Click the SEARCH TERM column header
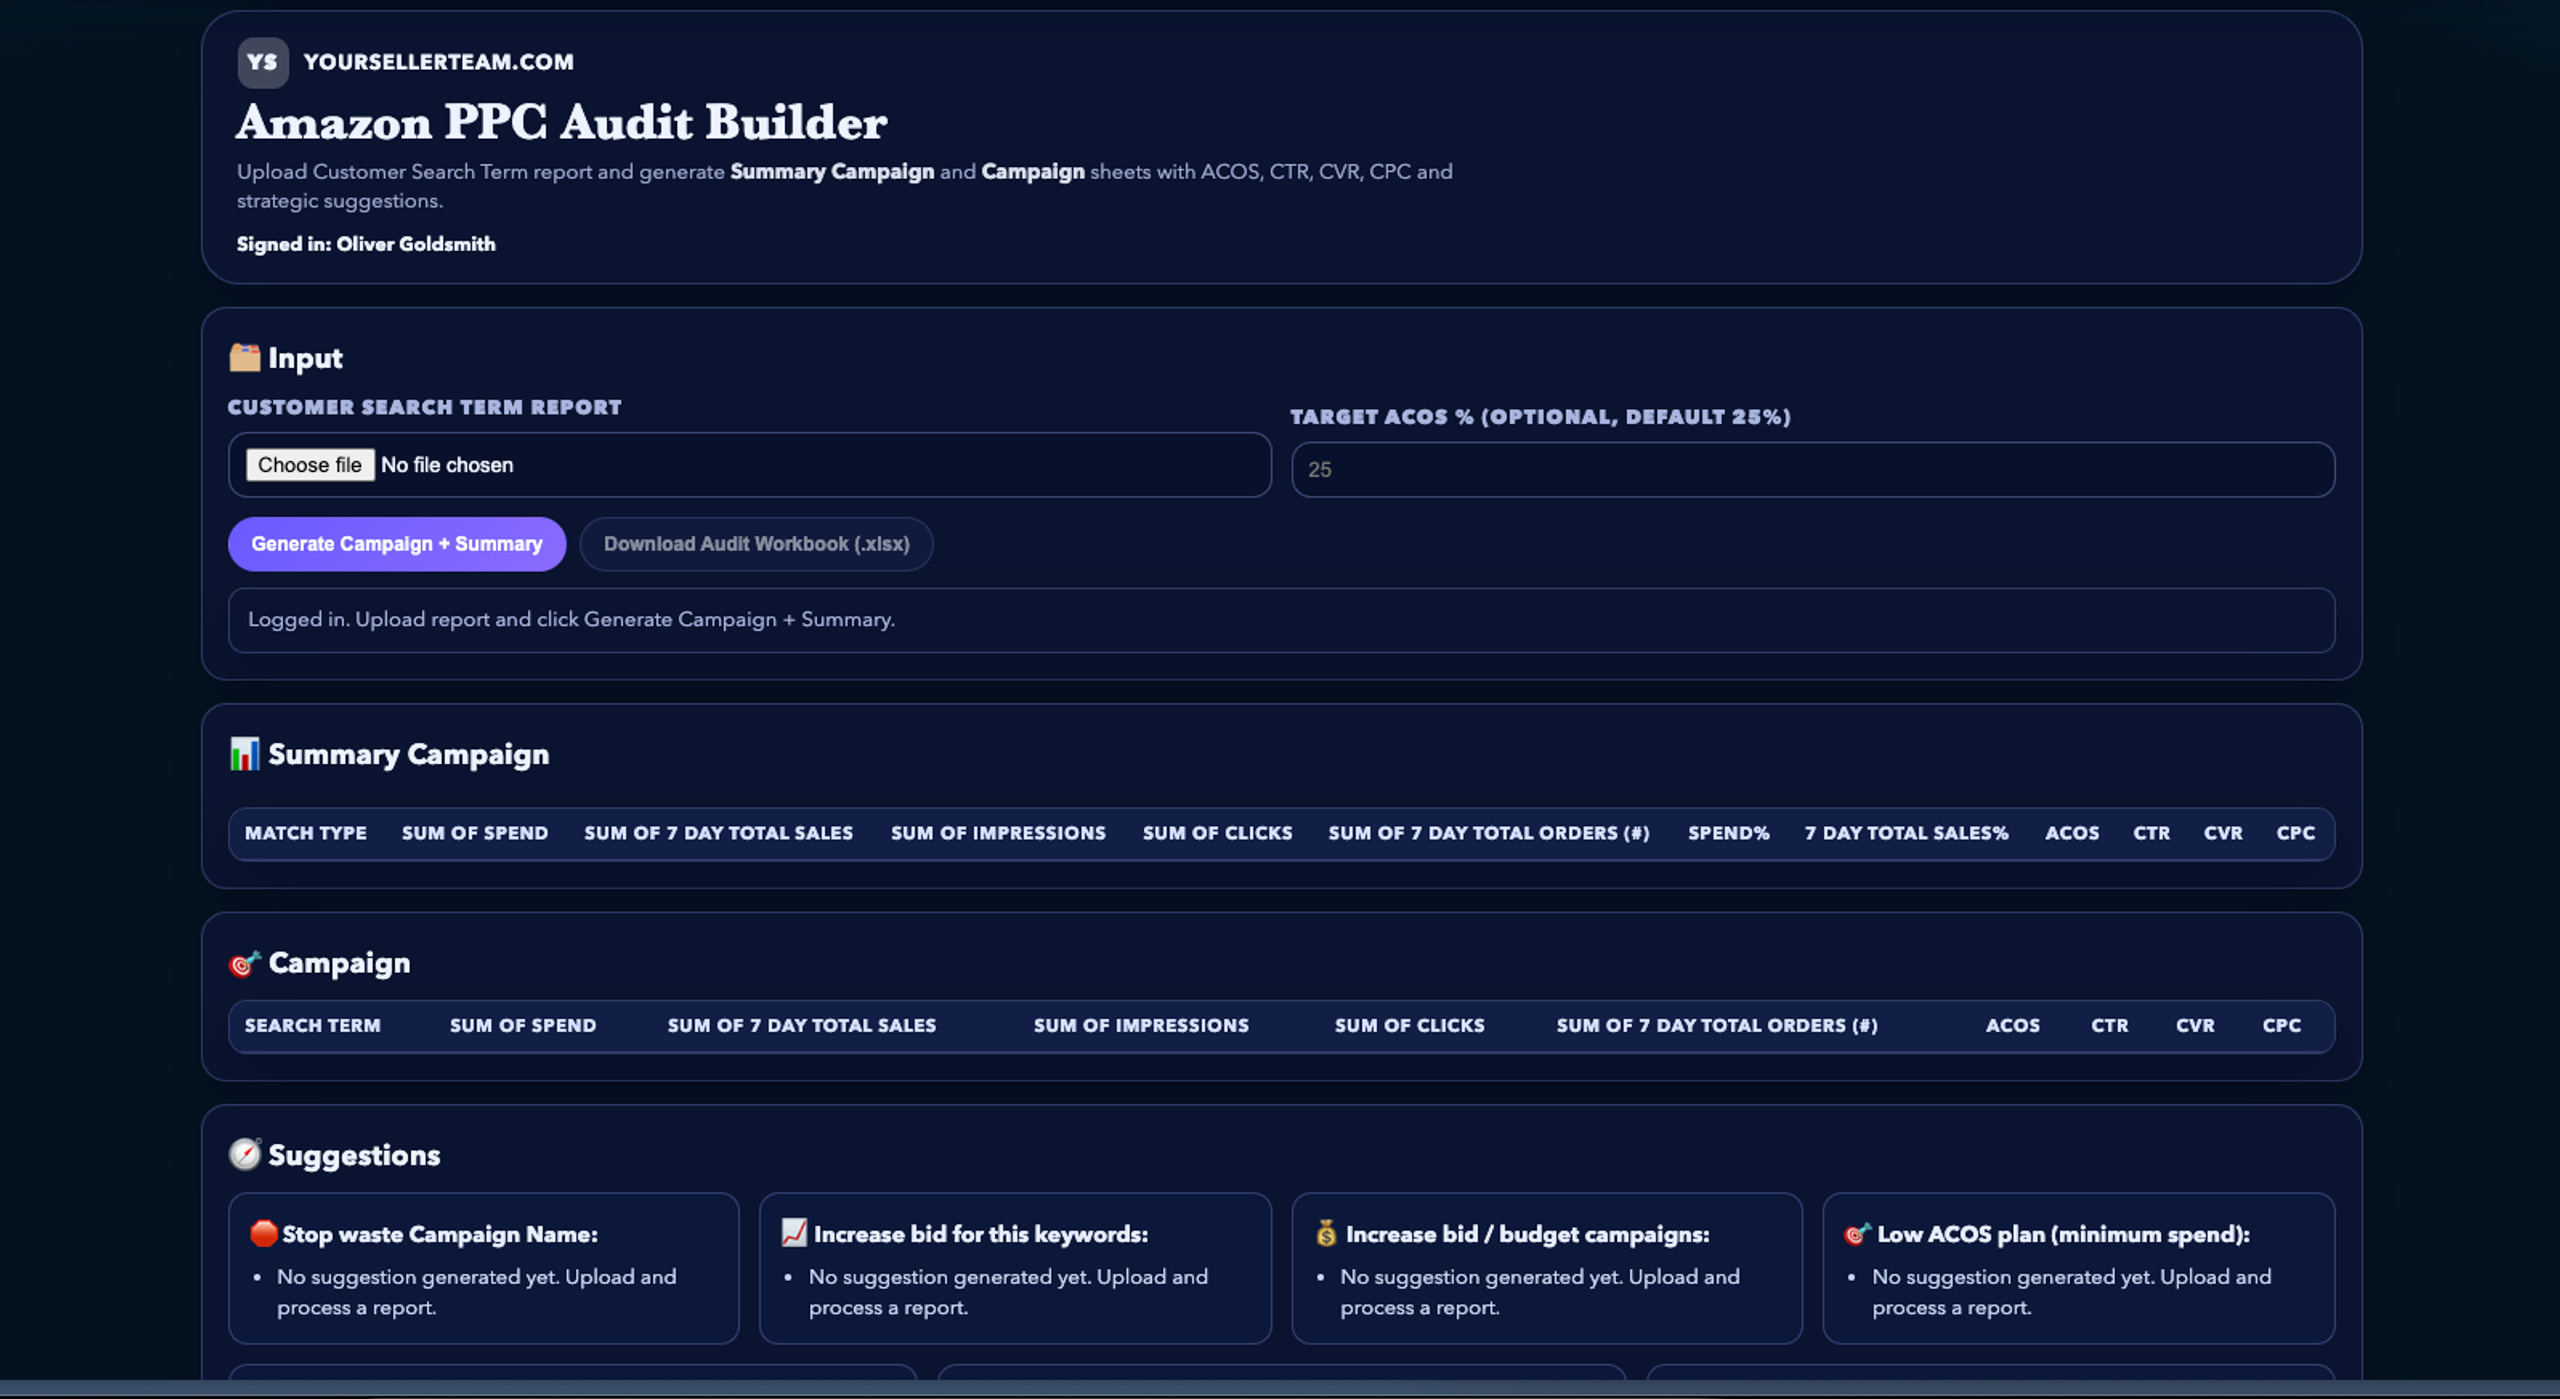 313,1025
